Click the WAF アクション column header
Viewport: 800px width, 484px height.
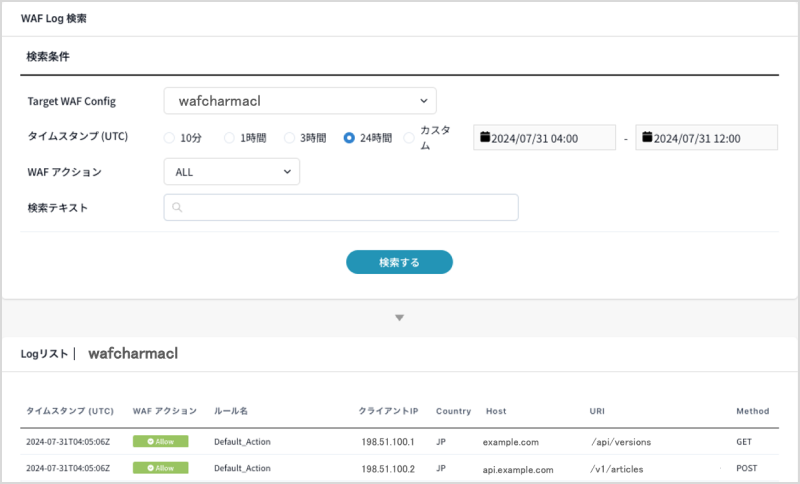[164, 411]
